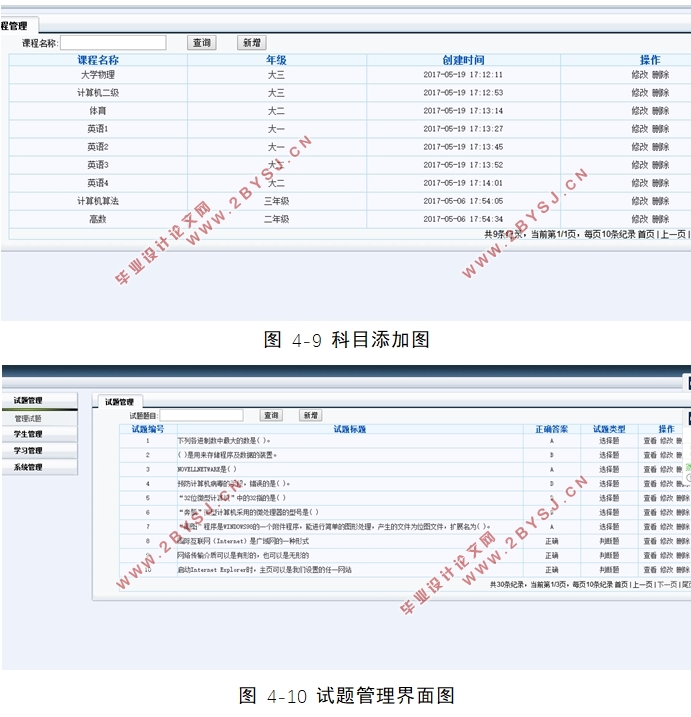Click the 创建时间 column header

click(x=463, y=60)
